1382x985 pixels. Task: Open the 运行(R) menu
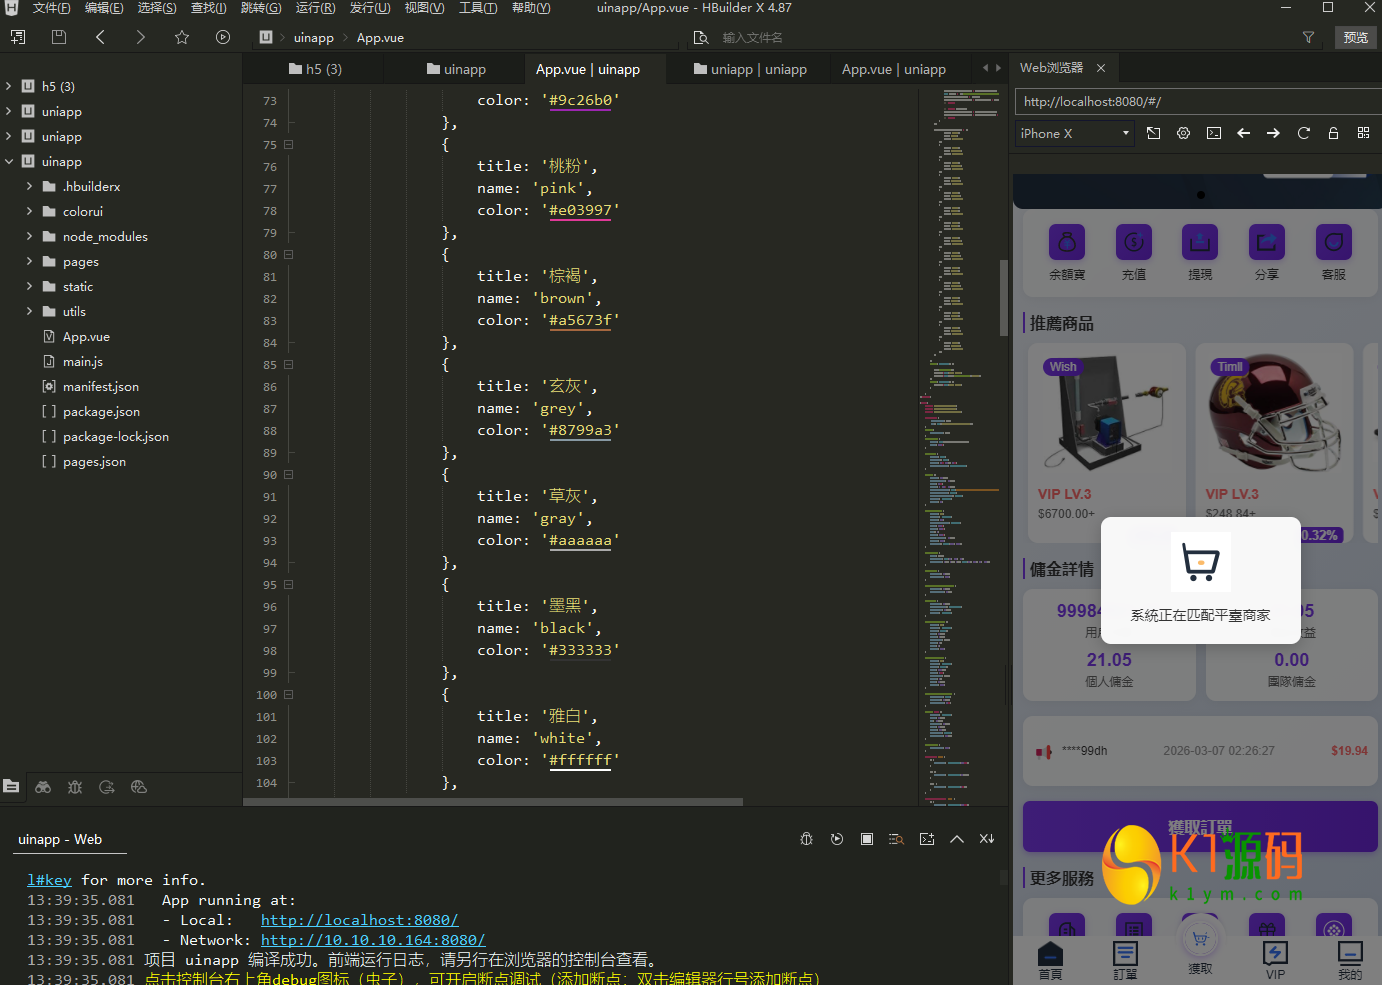point(315,8)
